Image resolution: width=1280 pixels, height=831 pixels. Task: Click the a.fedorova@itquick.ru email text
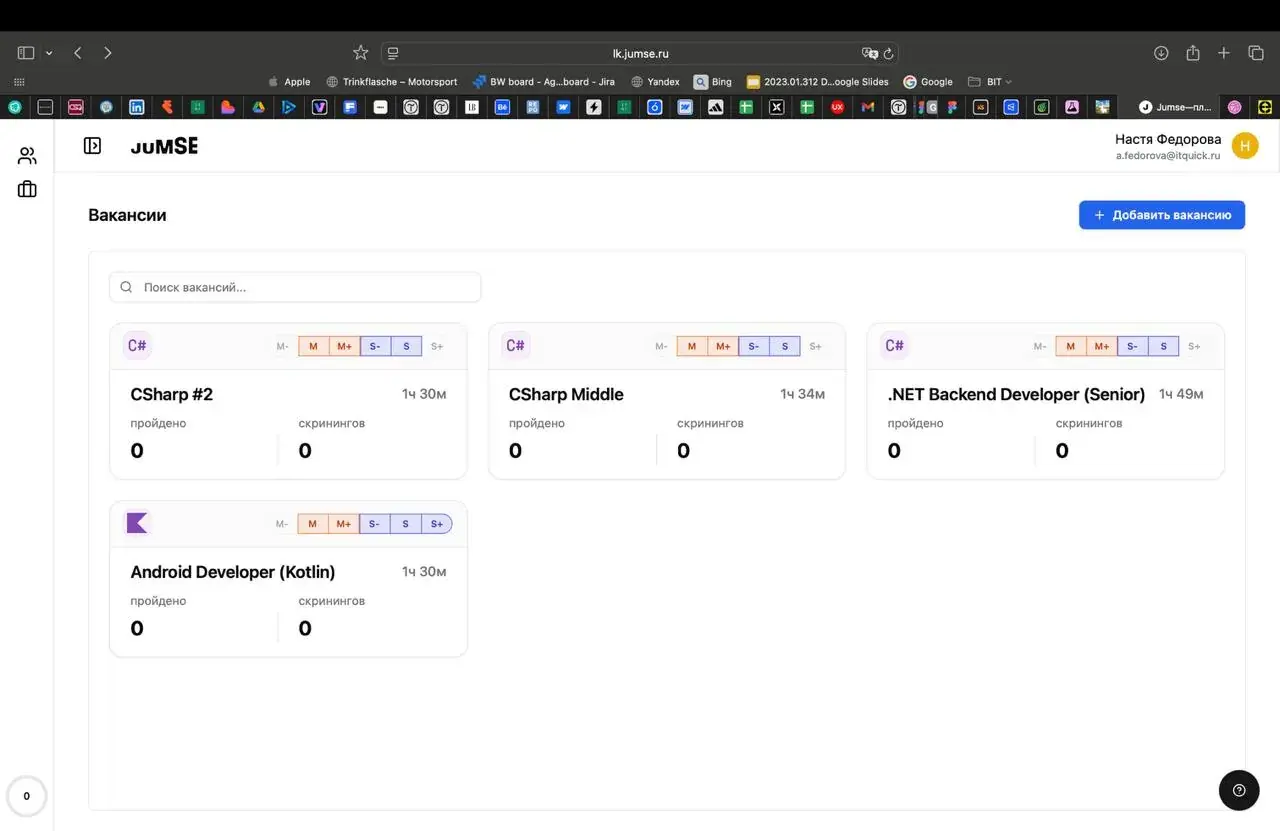pyautogui.click(x=1168, y=156)
